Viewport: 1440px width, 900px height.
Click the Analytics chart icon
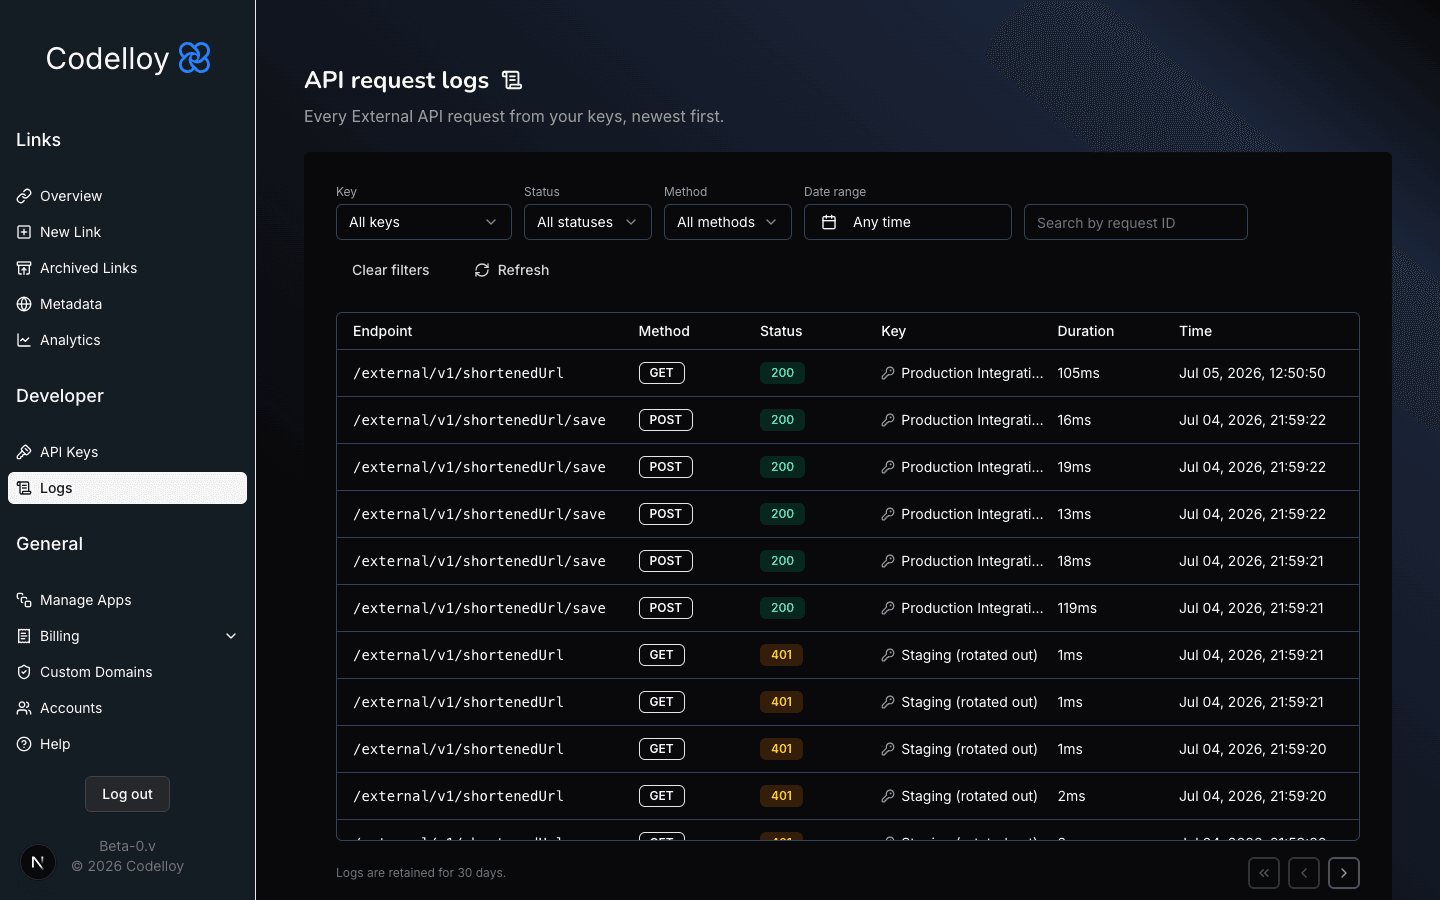tap(24, 340)
